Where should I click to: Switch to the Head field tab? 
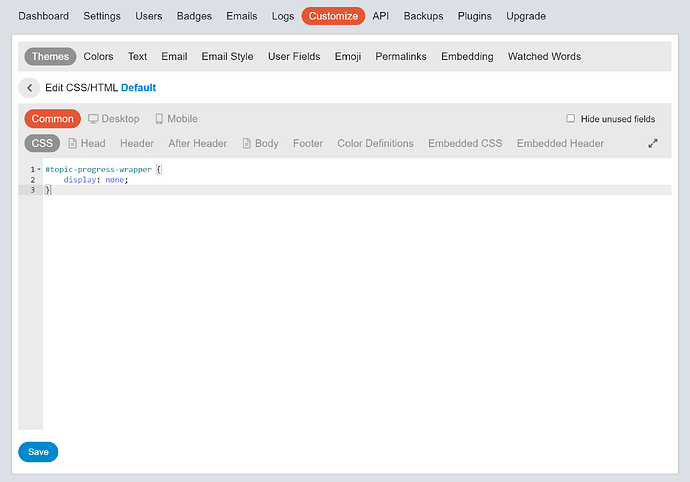pyautogui.click(x=87, y=143)
